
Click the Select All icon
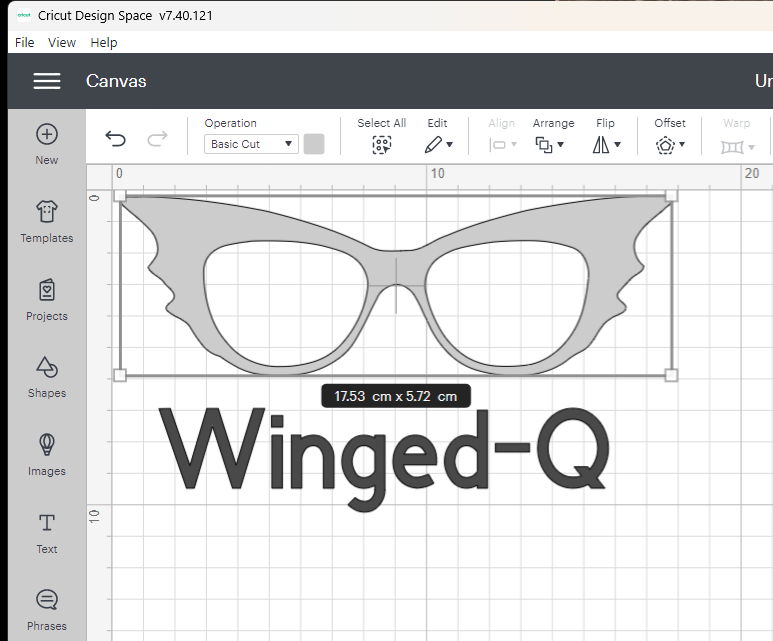click(381, 145)
